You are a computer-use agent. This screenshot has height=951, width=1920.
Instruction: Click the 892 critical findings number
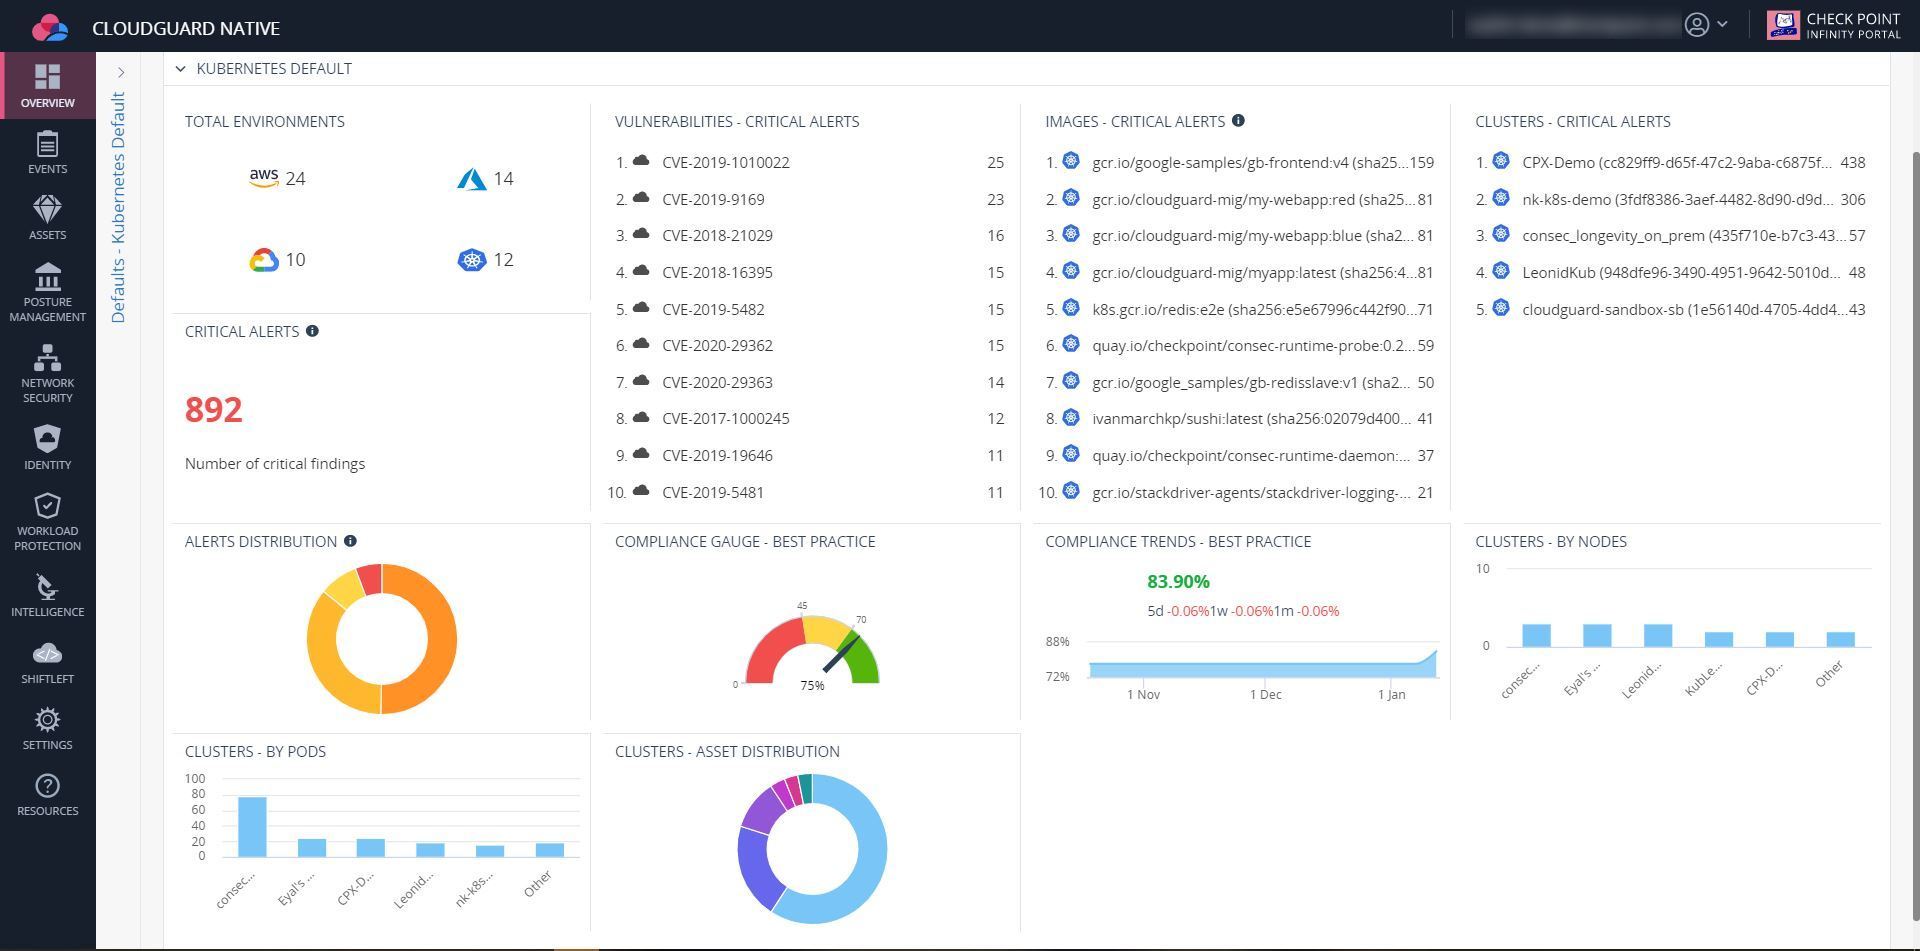pos(214,410)
